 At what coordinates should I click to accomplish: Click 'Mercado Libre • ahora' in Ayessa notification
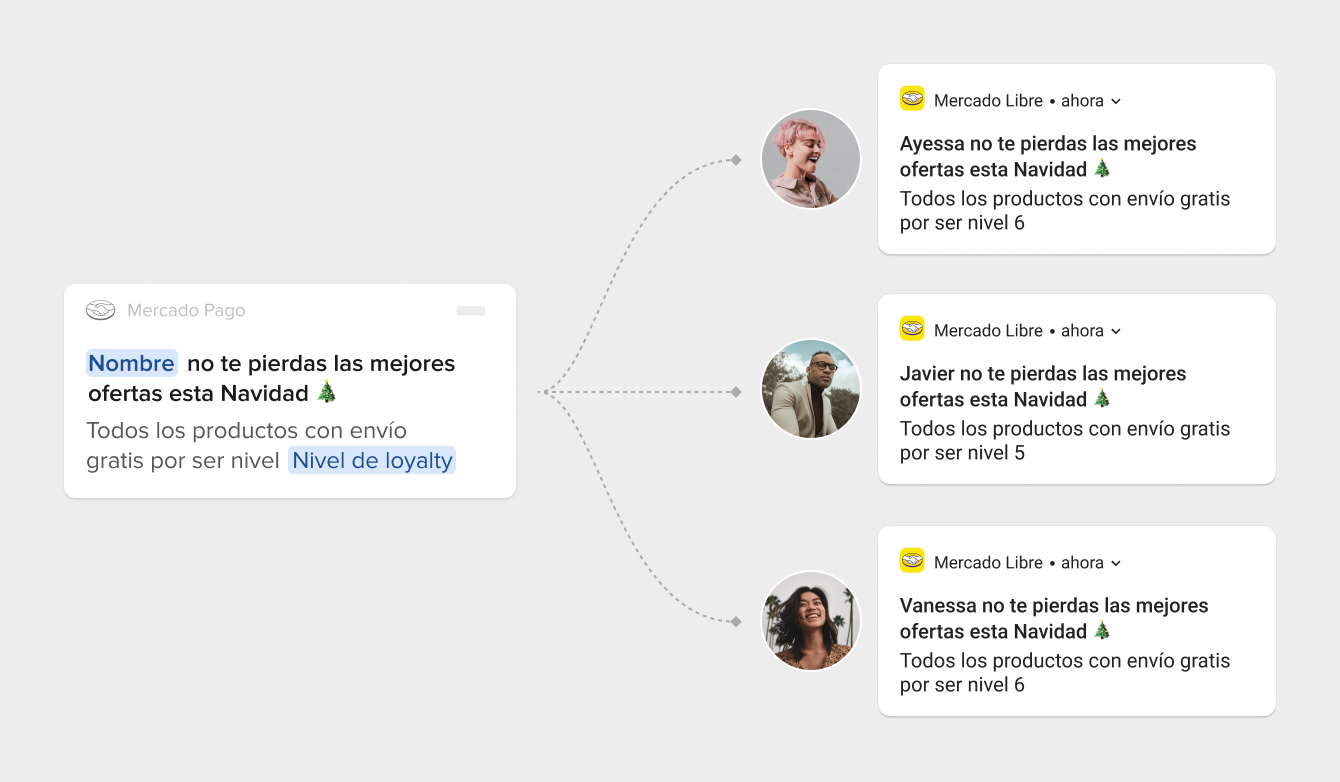[1019, 101]
